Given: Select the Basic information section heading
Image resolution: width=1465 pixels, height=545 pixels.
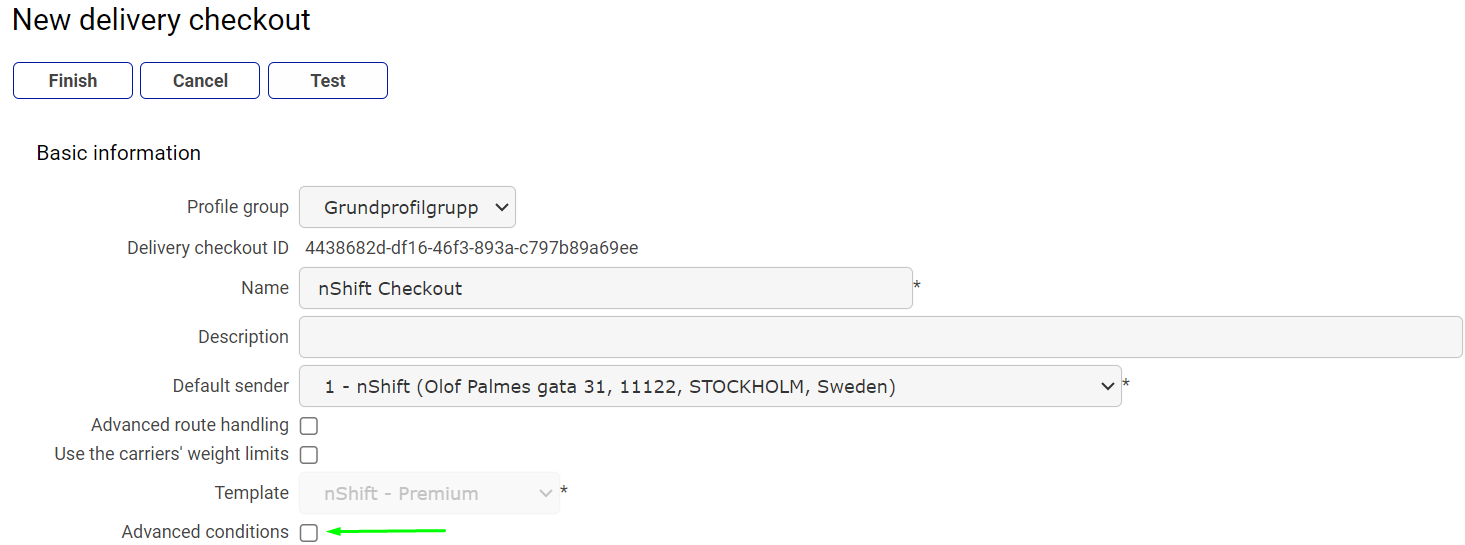Looking at the screenshot, I should pos(119,153).
